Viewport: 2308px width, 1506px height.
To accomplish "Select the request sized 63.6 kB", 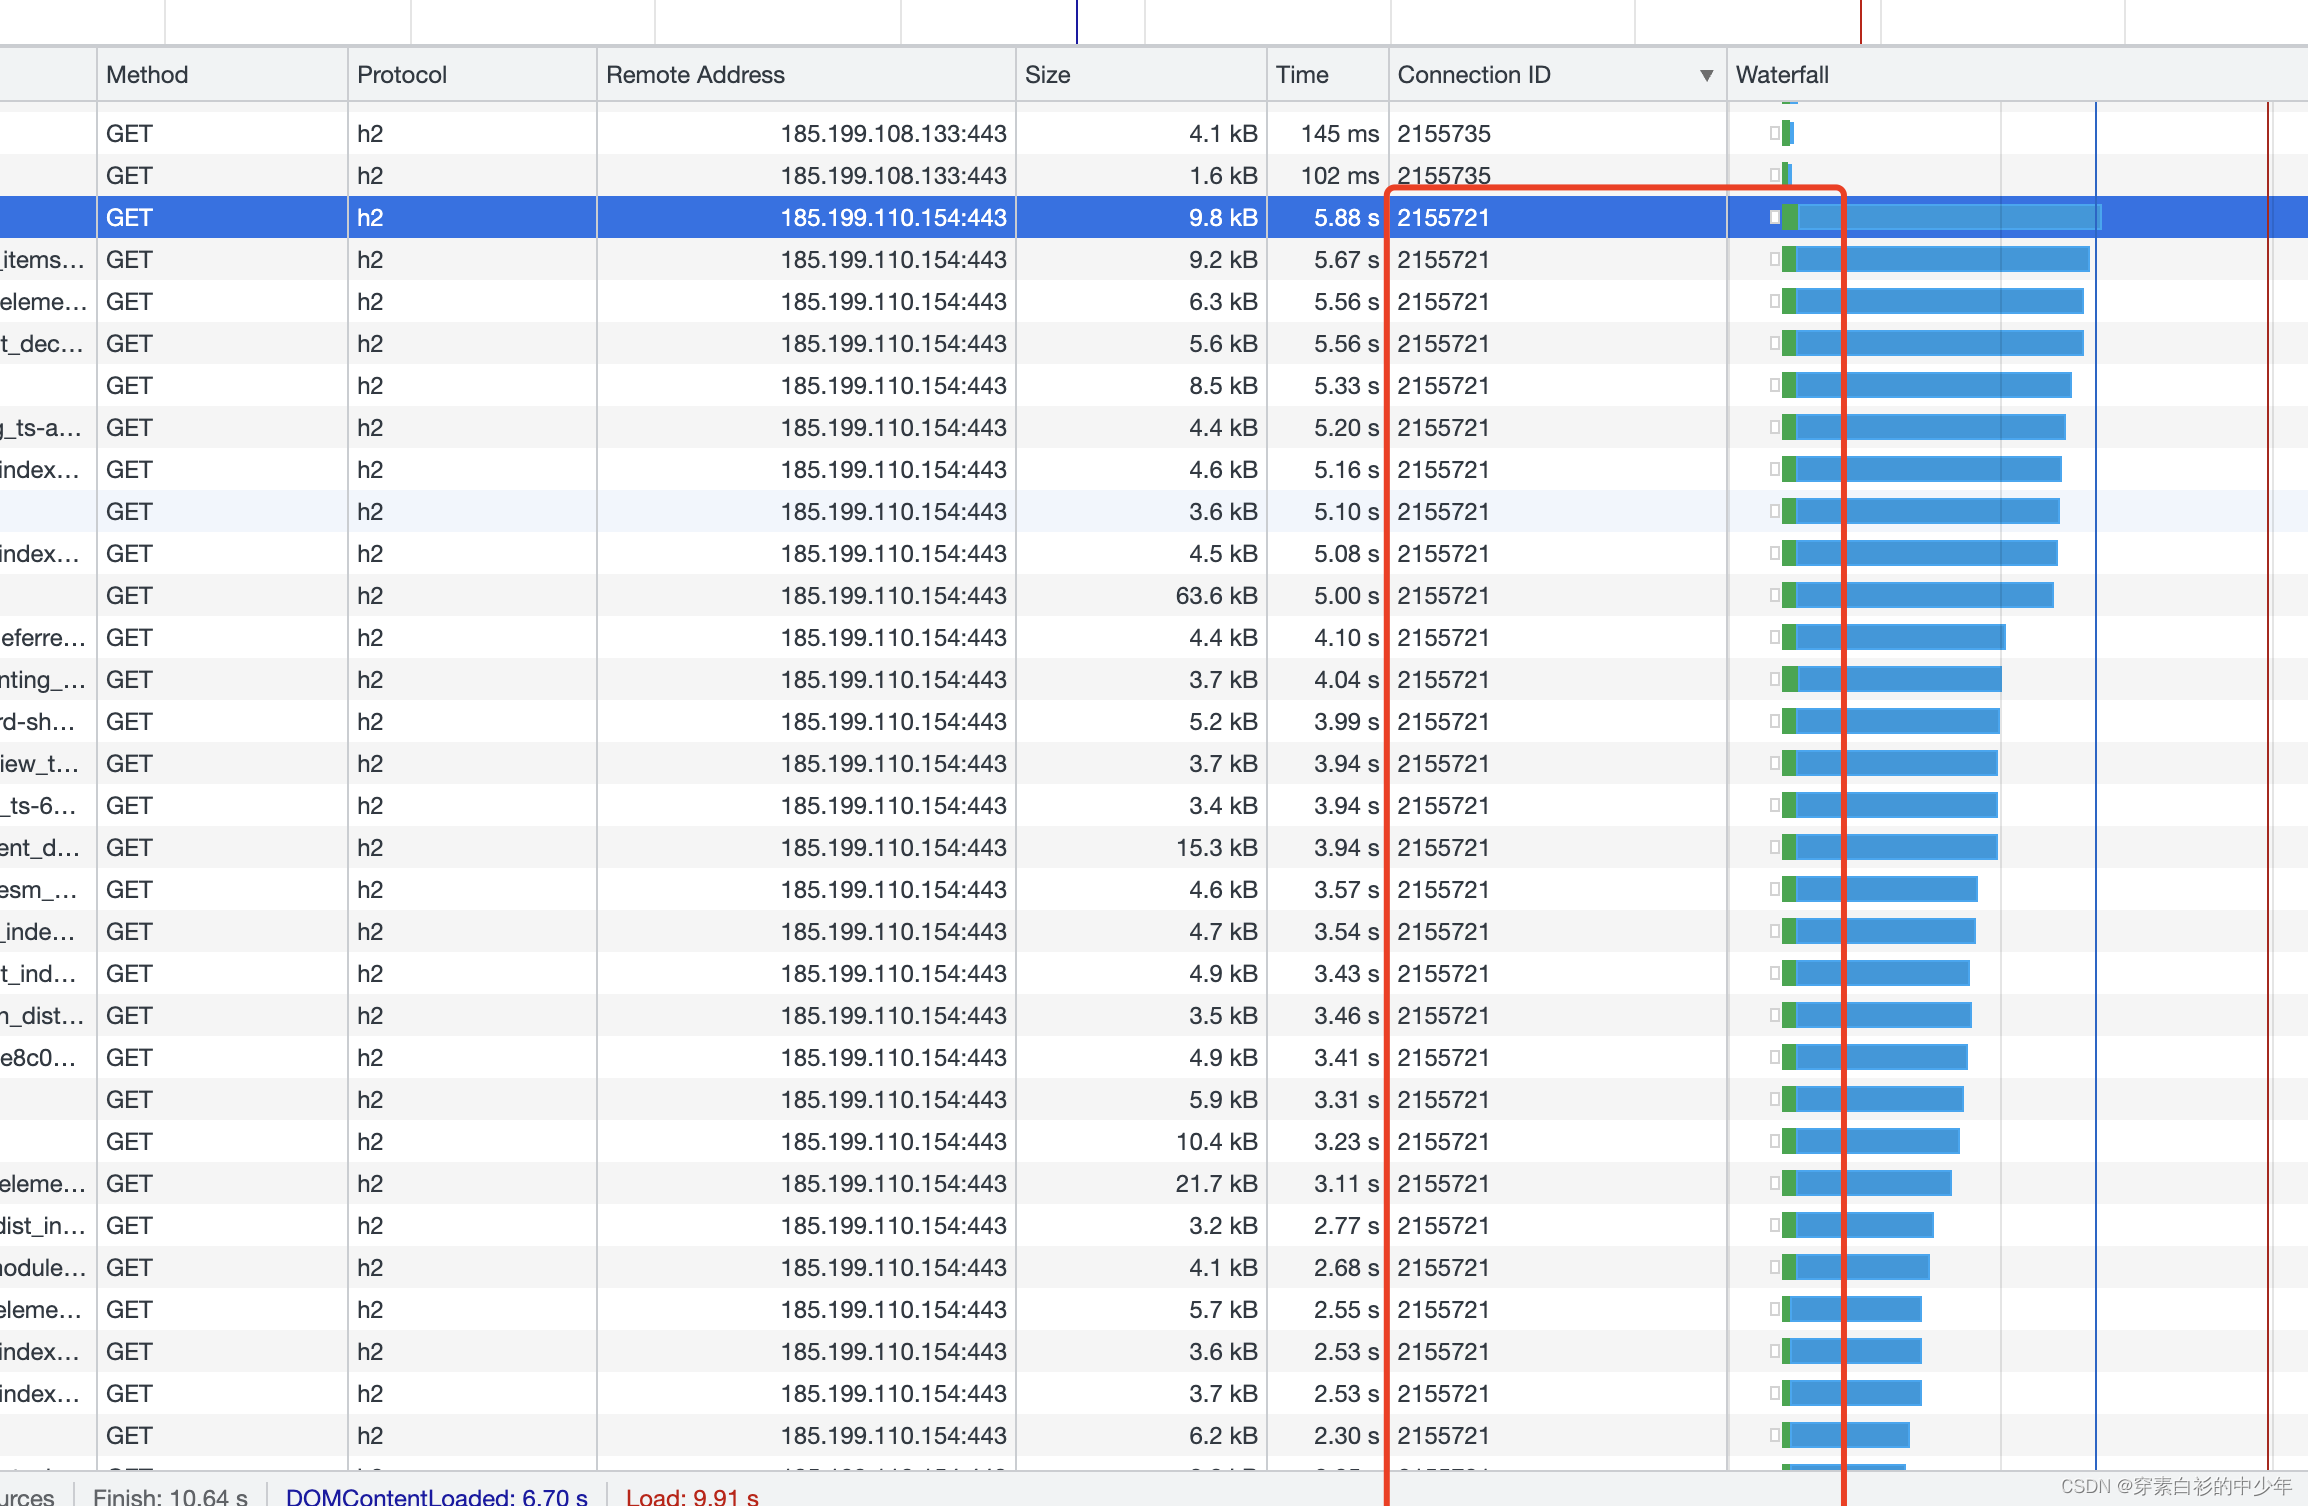I will pyautogui.click(x=1215, y=596).
